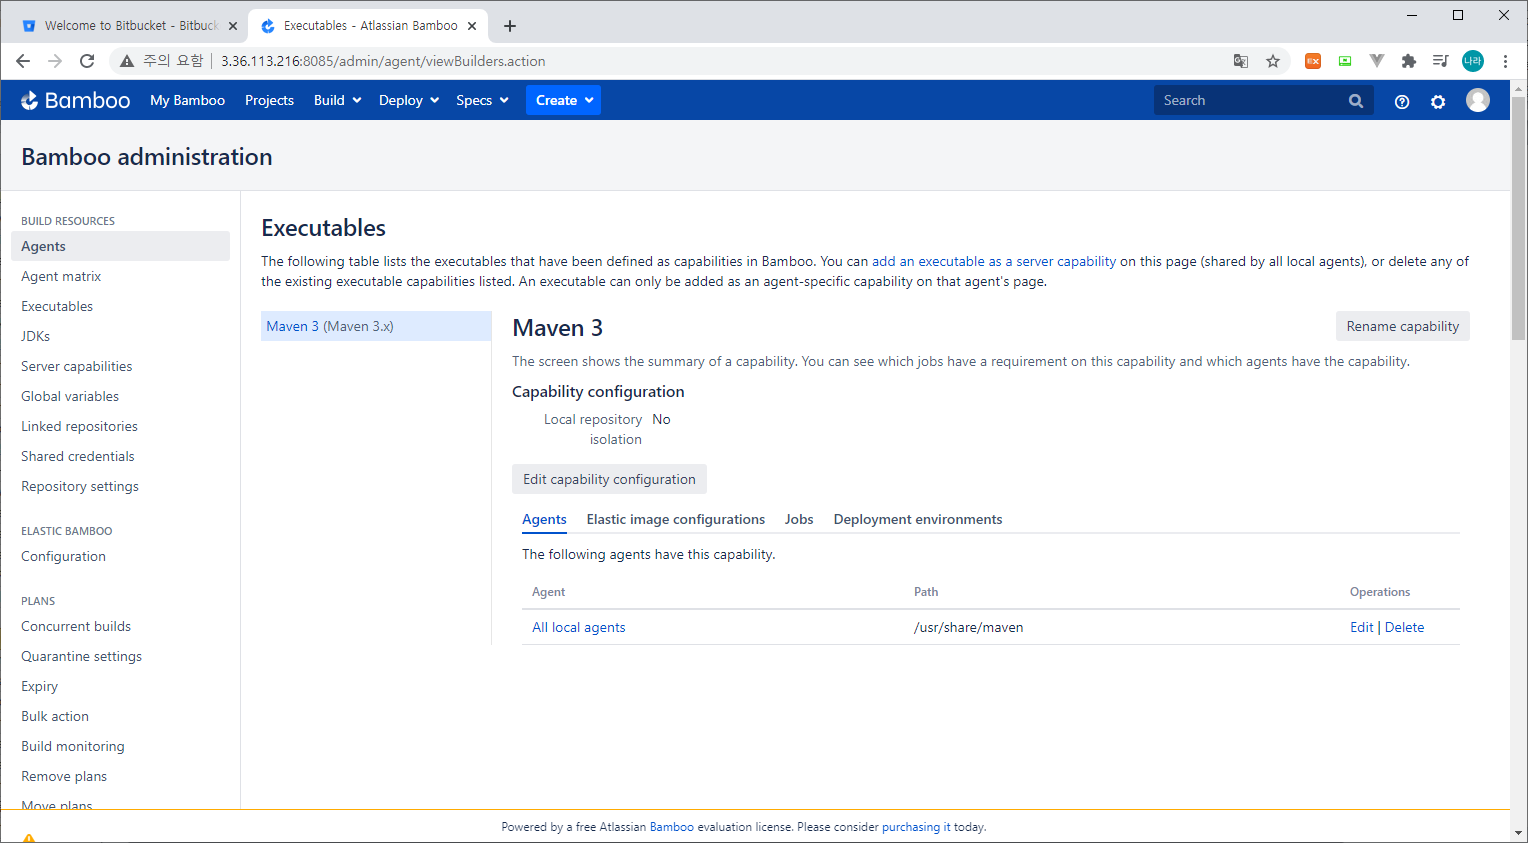1528x843 pixels.
Task: Click the warning triangle at bottom left
Action: [x=29, y=838]
